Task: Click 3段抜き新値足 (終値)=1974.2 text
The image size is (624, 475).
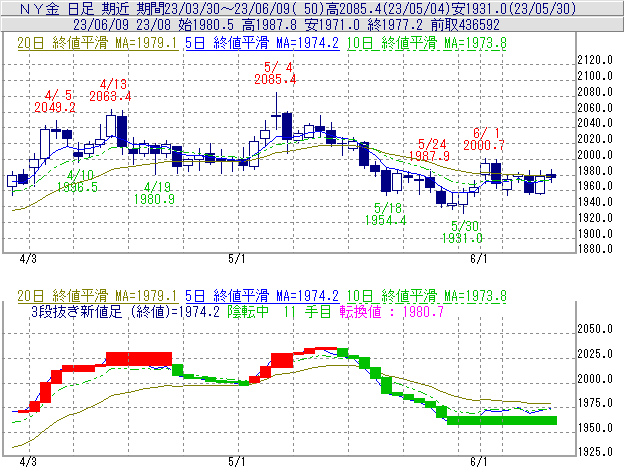Action: tap(125, 311)
